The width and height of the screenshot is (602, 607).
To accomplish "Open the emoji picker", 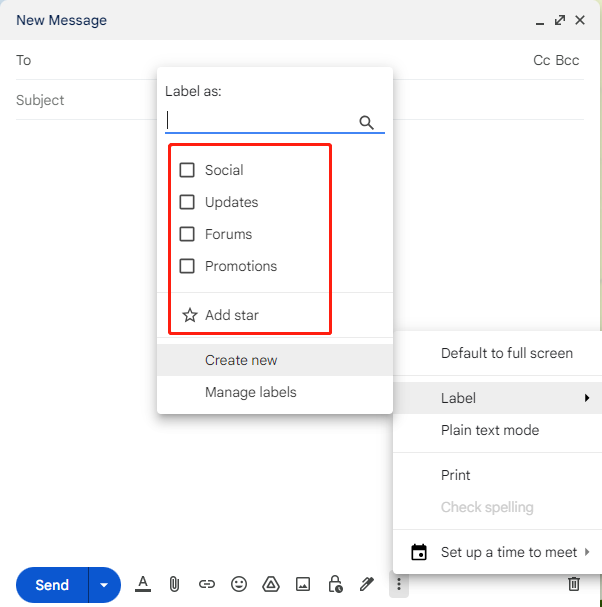I will coord(239,584).
